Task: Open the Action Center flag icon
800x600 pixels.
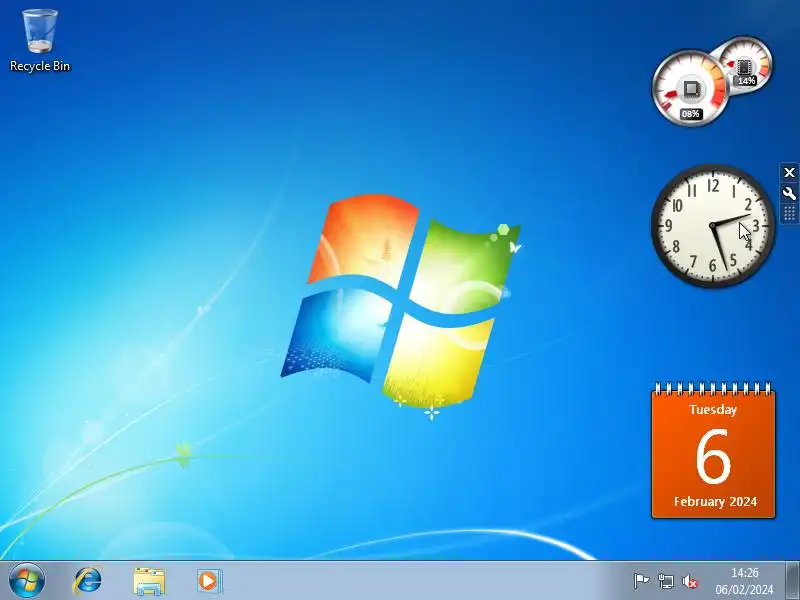Action: click(641, 581)
